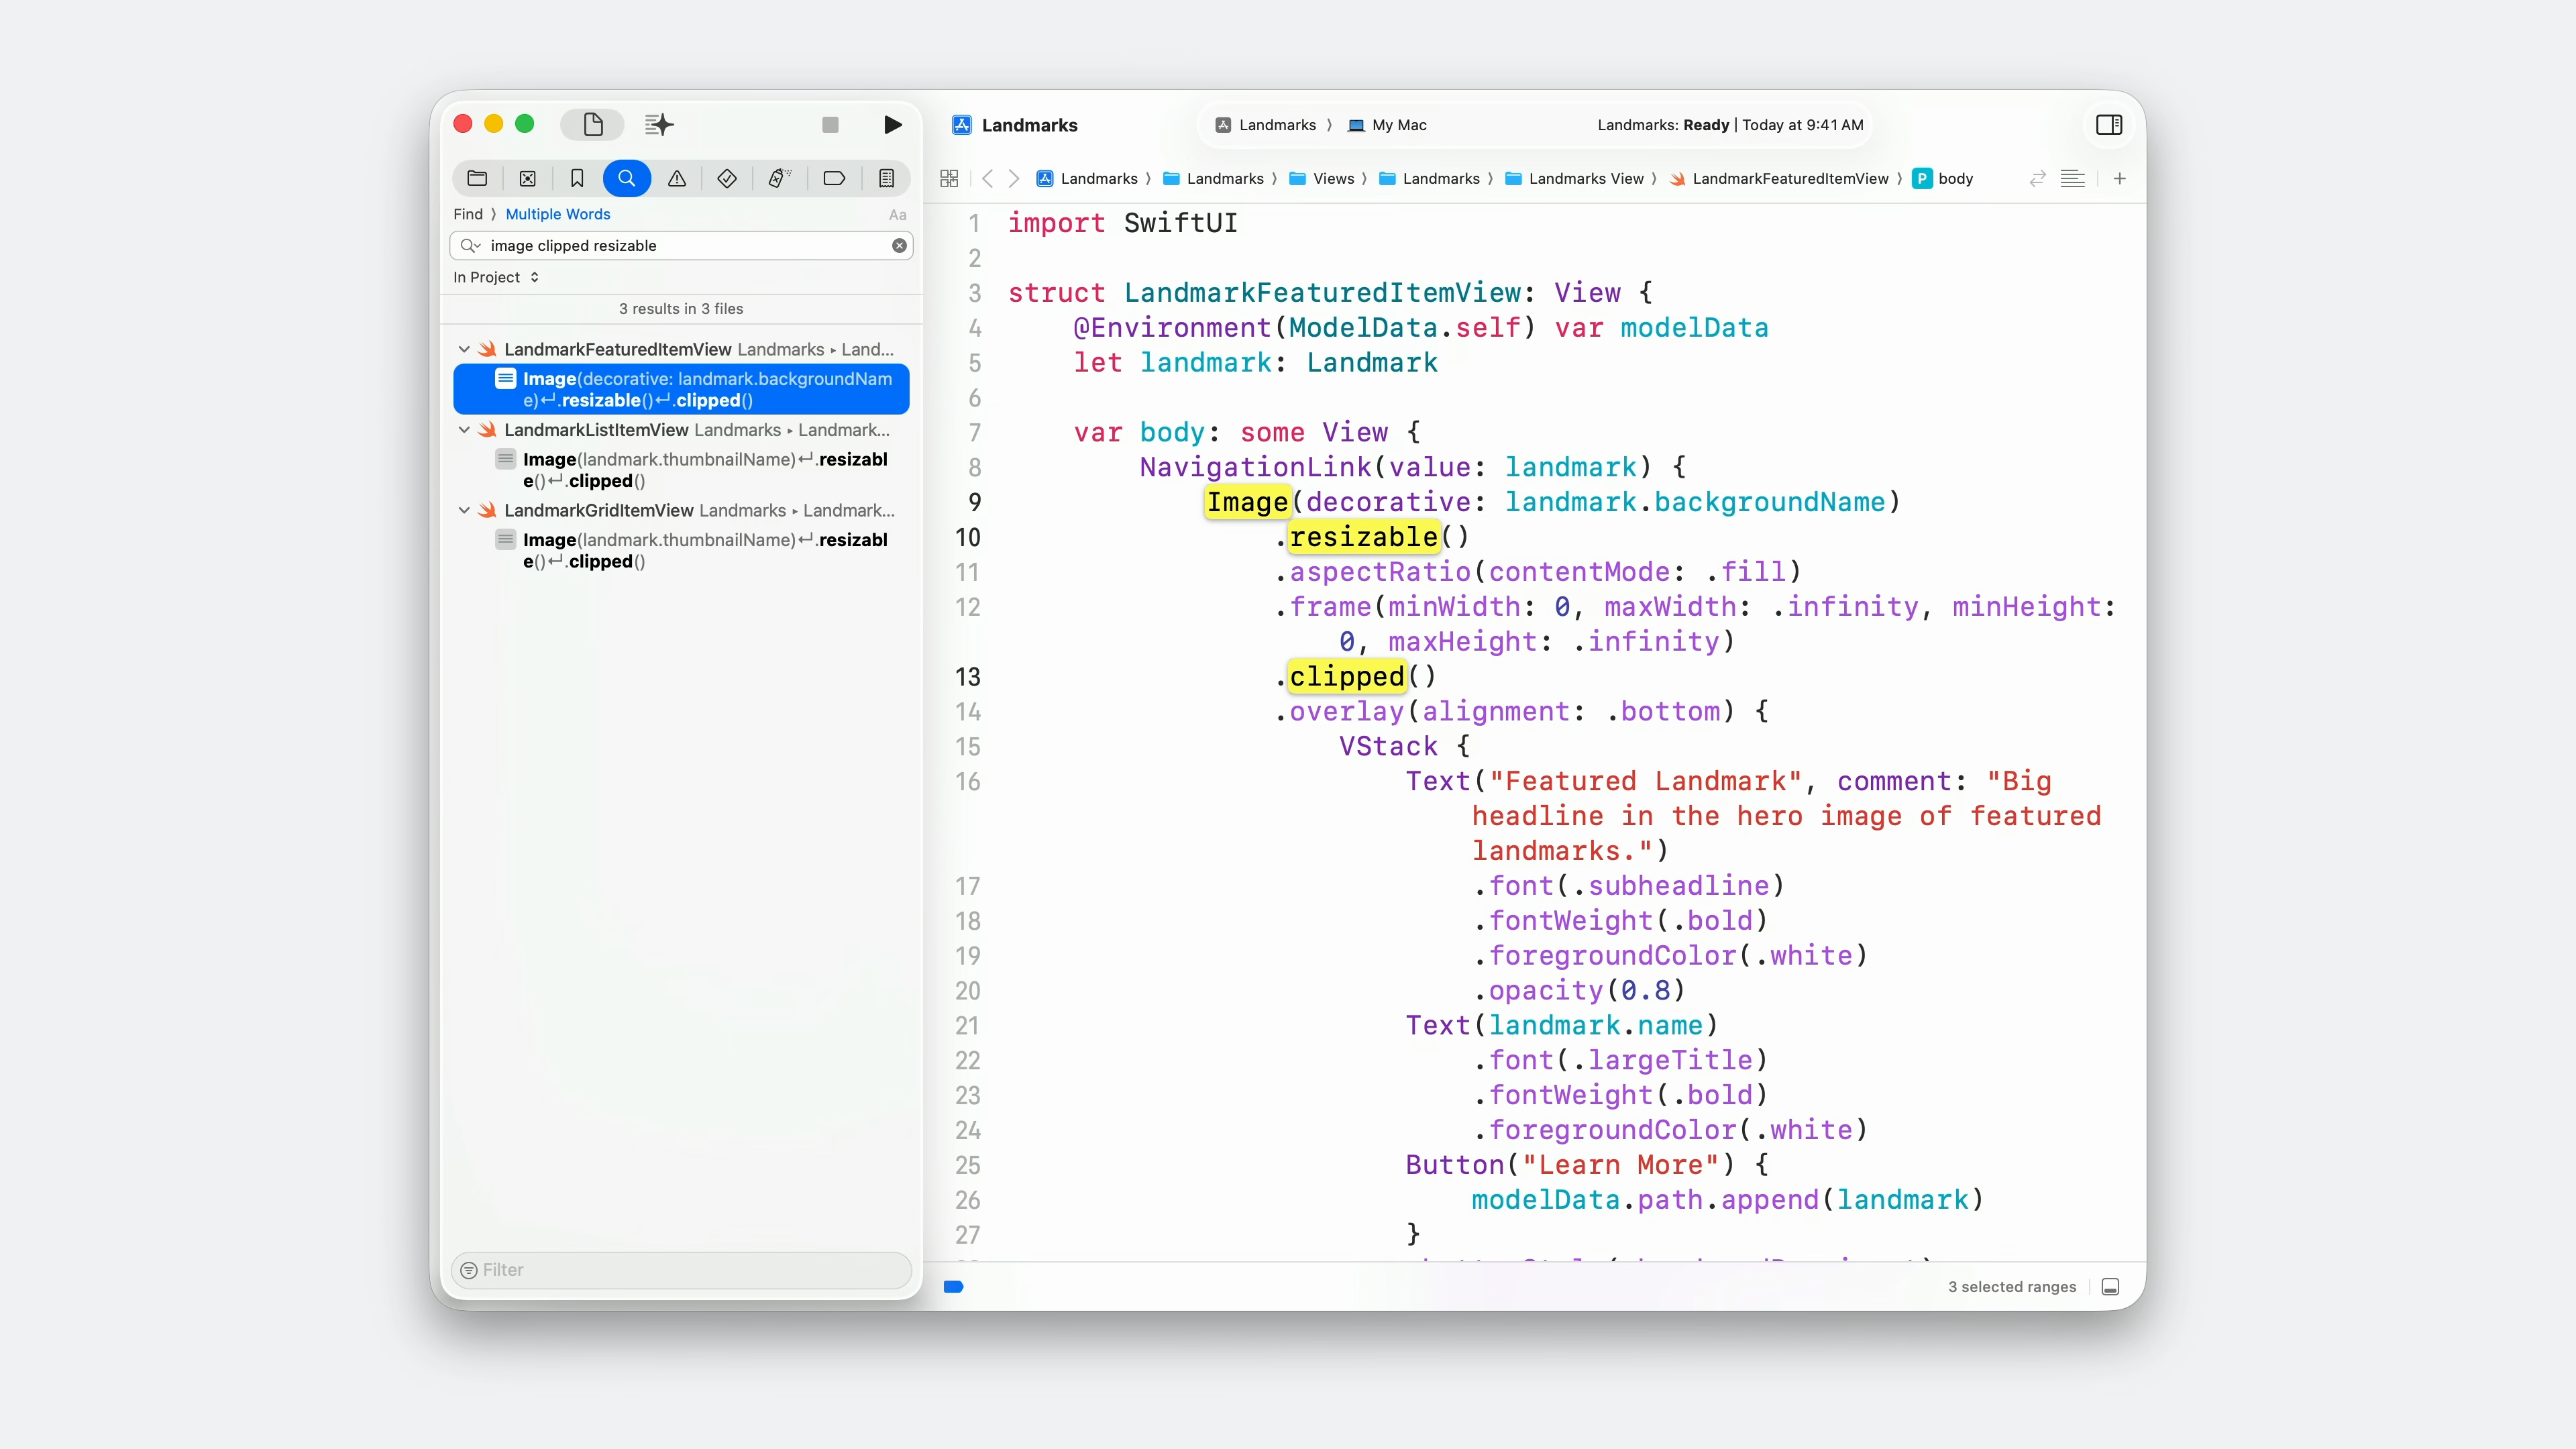
Task: Toggle the Aa match case option
Action: click(x=897, y=214)
